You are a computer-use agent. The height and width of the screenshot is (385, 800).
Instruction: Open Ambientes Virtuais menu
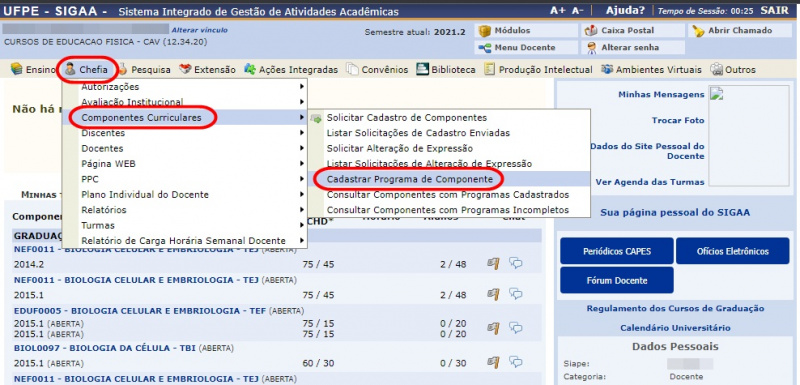[x=651, y=70]
